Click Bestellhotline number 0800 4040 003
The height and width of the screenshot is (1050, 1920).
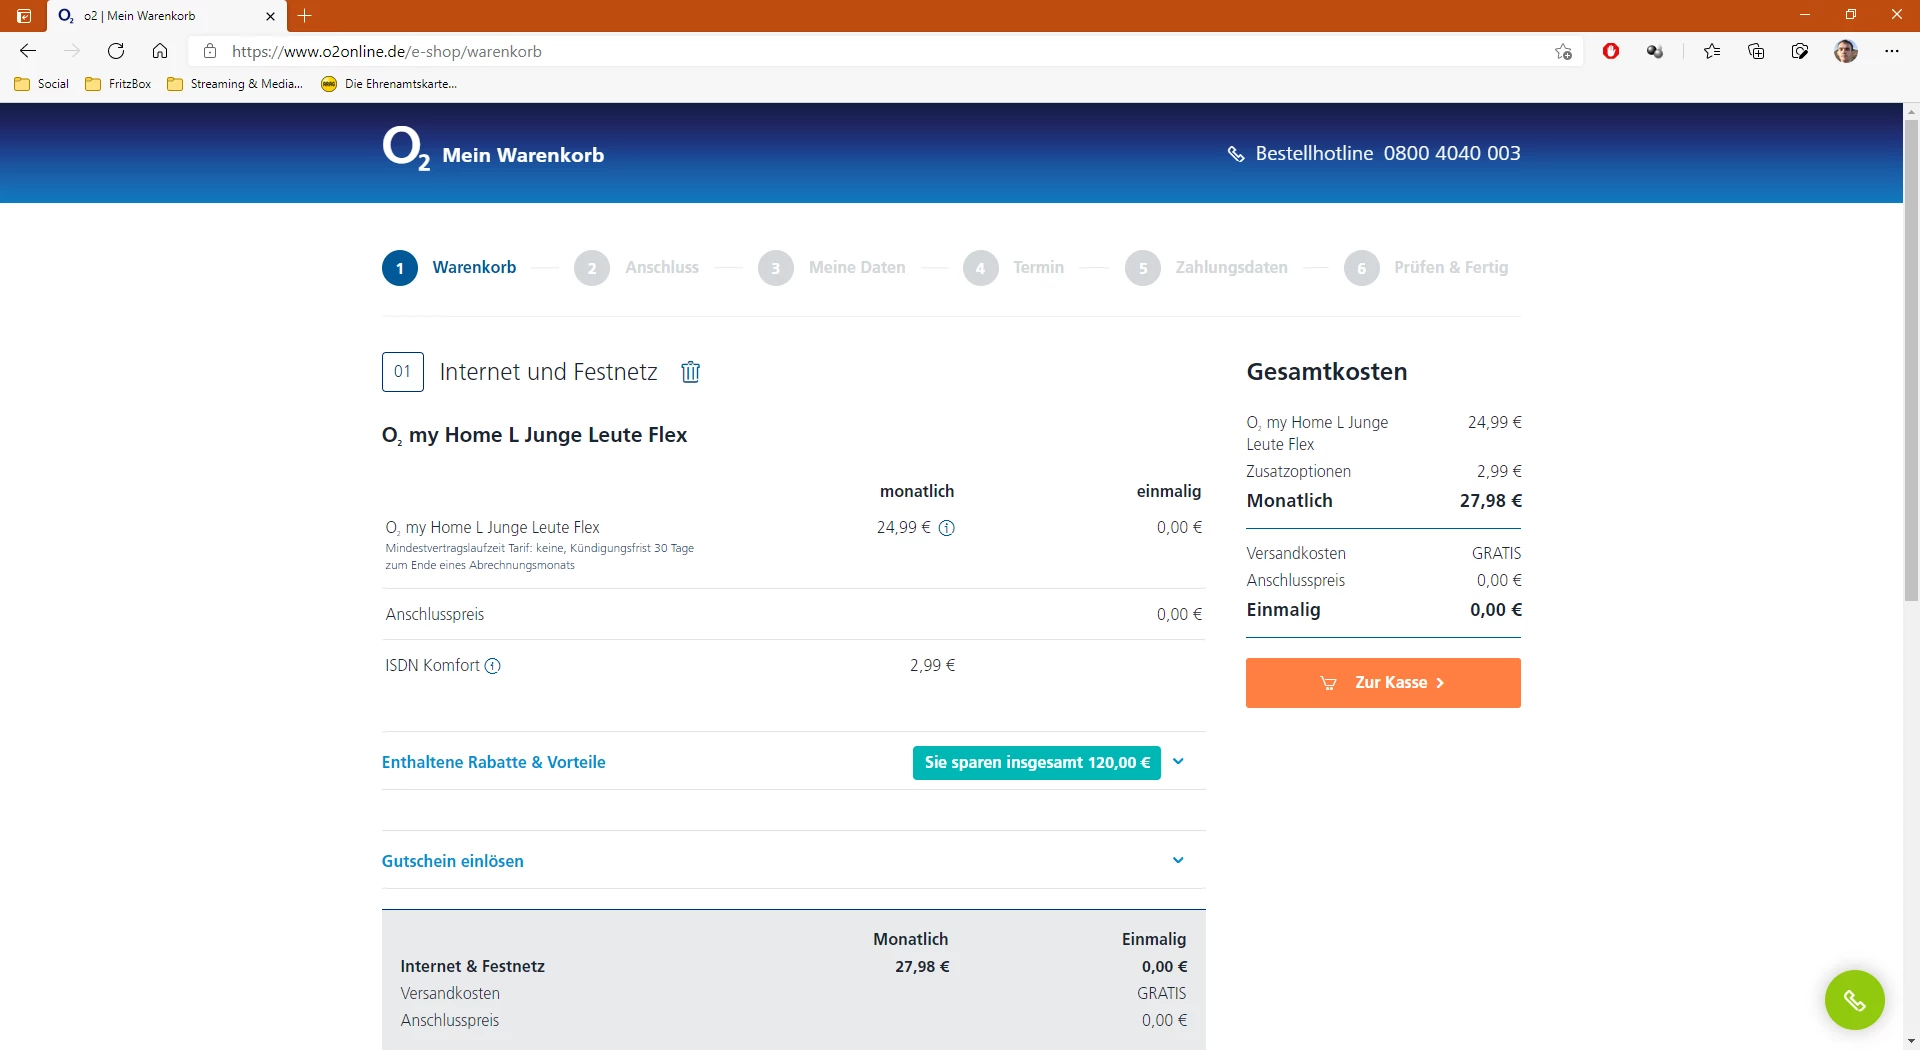pos(1452,154)
